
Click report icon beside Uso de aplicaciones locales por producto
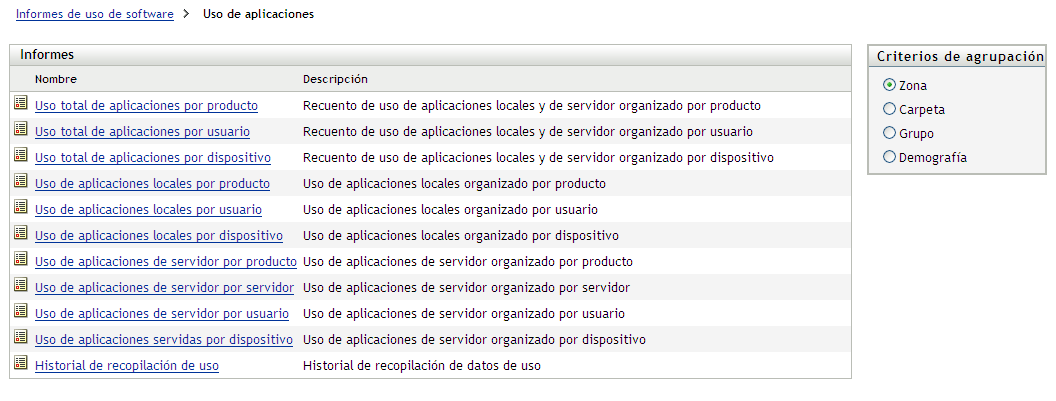point(20,181)
